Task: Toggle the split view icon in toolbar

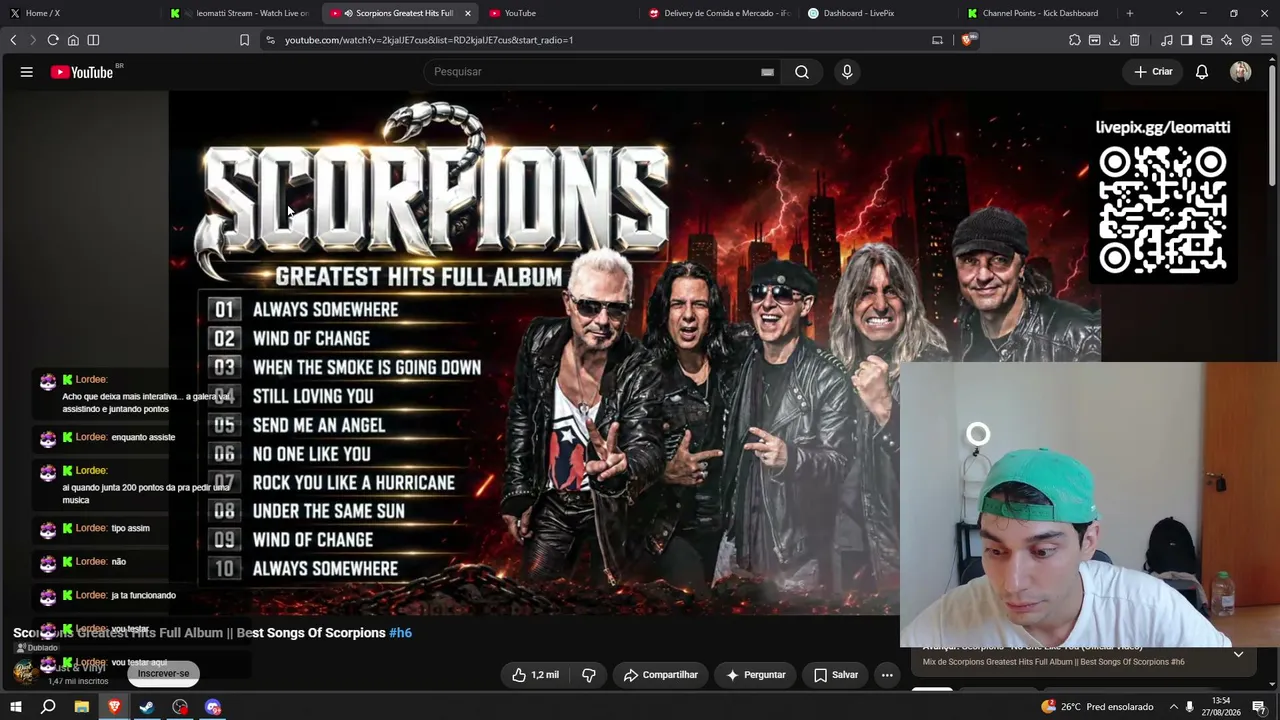Action: point(93,40)
